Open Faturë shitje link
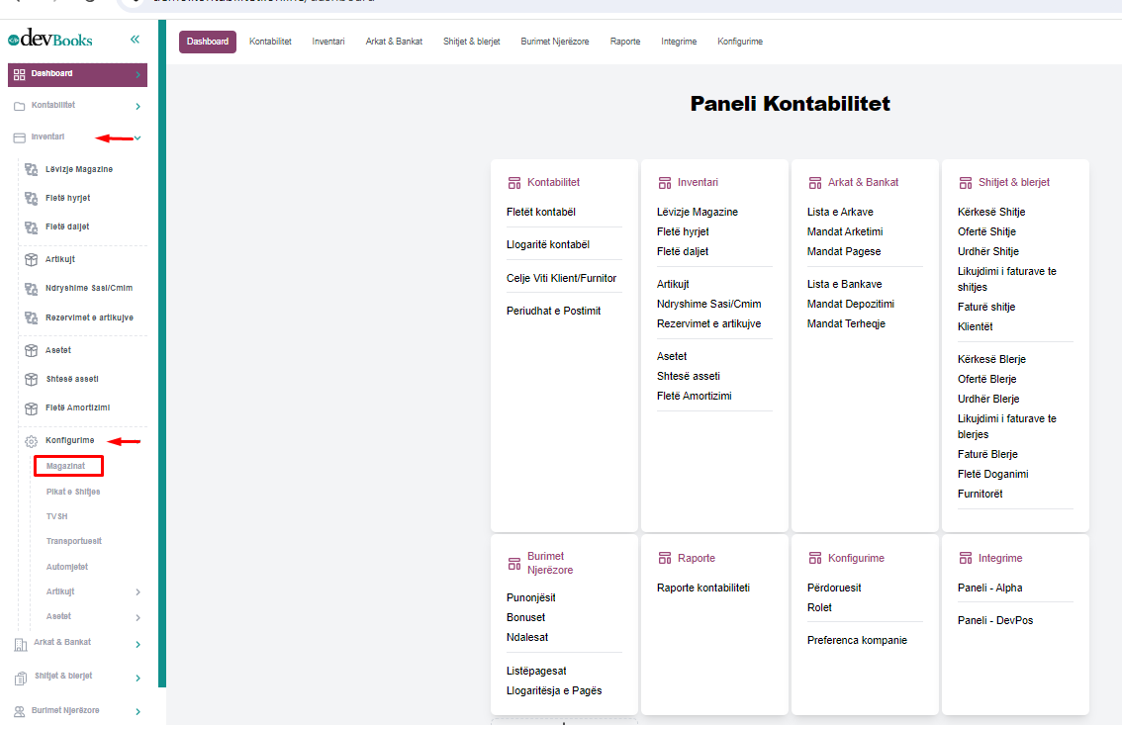The width and height of the screenshot is (1125, 732). (986, 307)
